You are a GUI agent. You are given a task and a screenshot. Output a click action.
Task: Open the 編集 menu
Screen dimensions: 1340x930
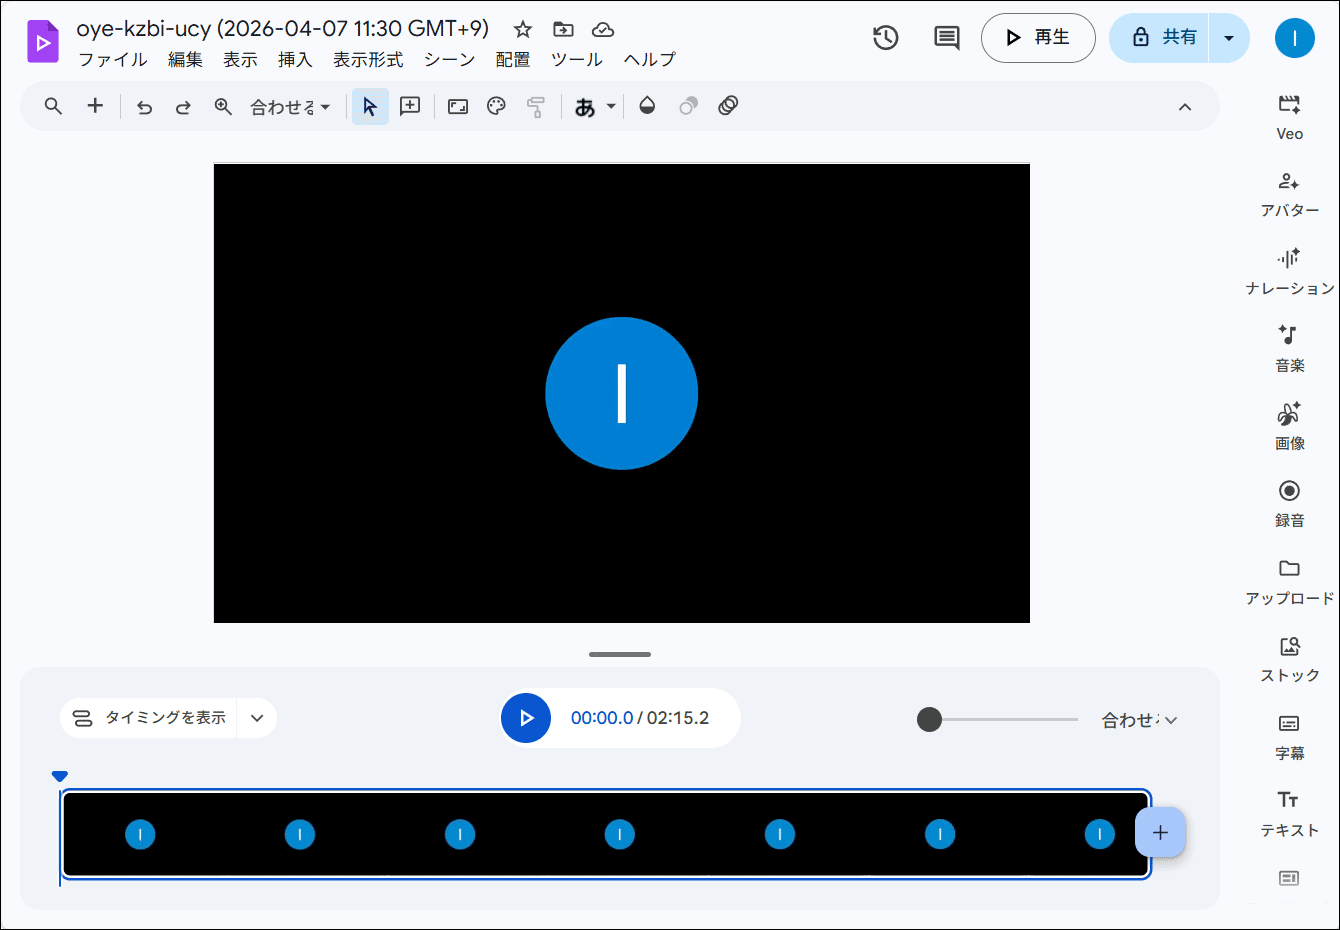(x=185, y=60)
